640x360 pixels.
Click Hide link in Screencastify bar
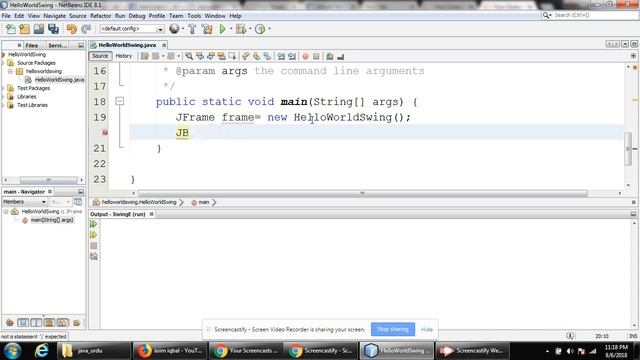(427, 329)
